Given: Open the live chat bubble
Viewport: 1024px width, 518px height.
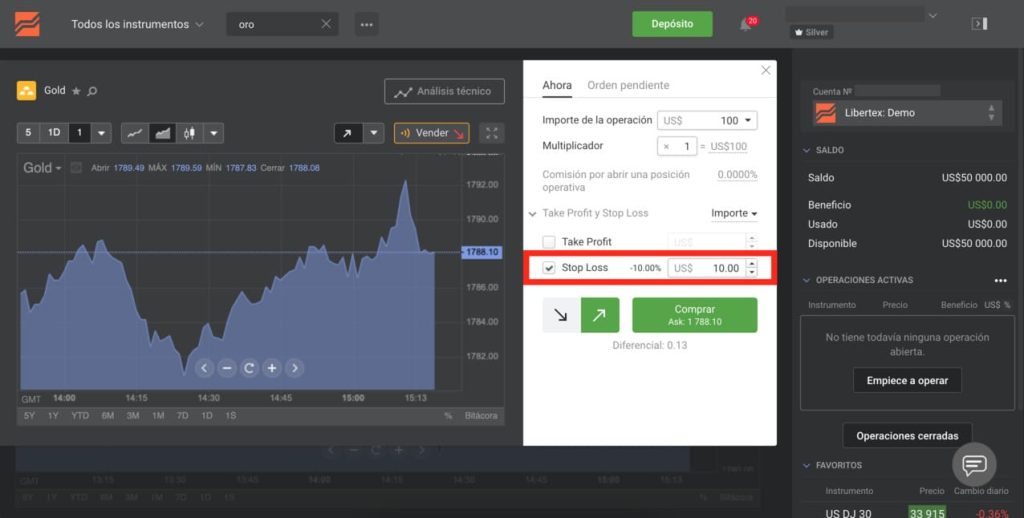Looking at the screenshot, I should (x=974, y=464).
